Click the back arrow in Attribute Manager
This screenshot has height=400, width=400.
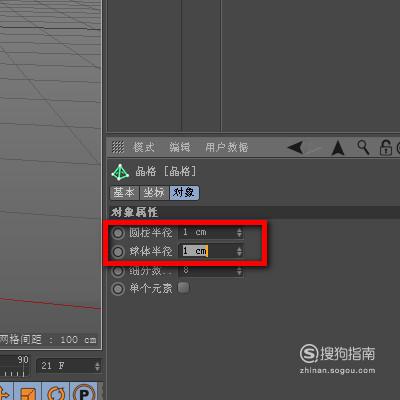296,147
